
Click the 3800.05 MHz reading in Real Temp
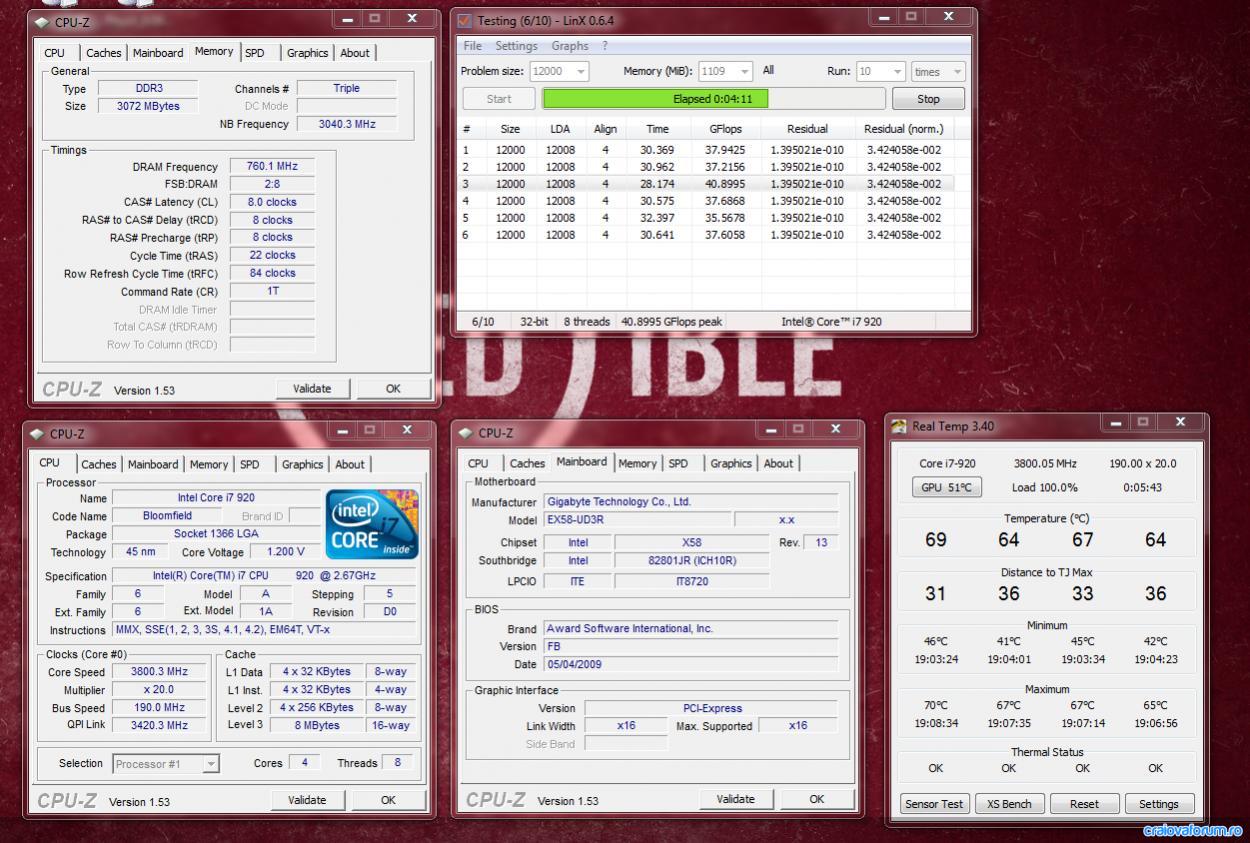pyautogui.click(x=1045, y=464)
